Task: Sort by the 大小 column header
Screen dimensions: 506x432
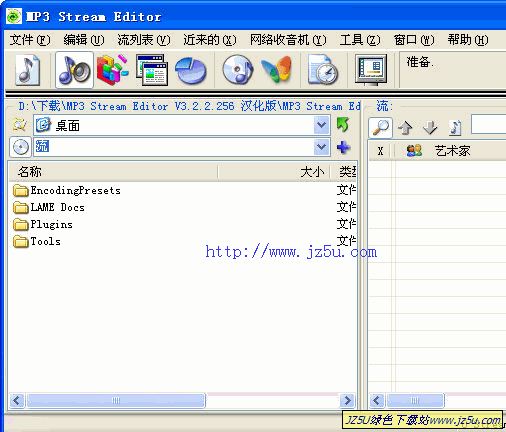Action: click(x=274, y=172)
